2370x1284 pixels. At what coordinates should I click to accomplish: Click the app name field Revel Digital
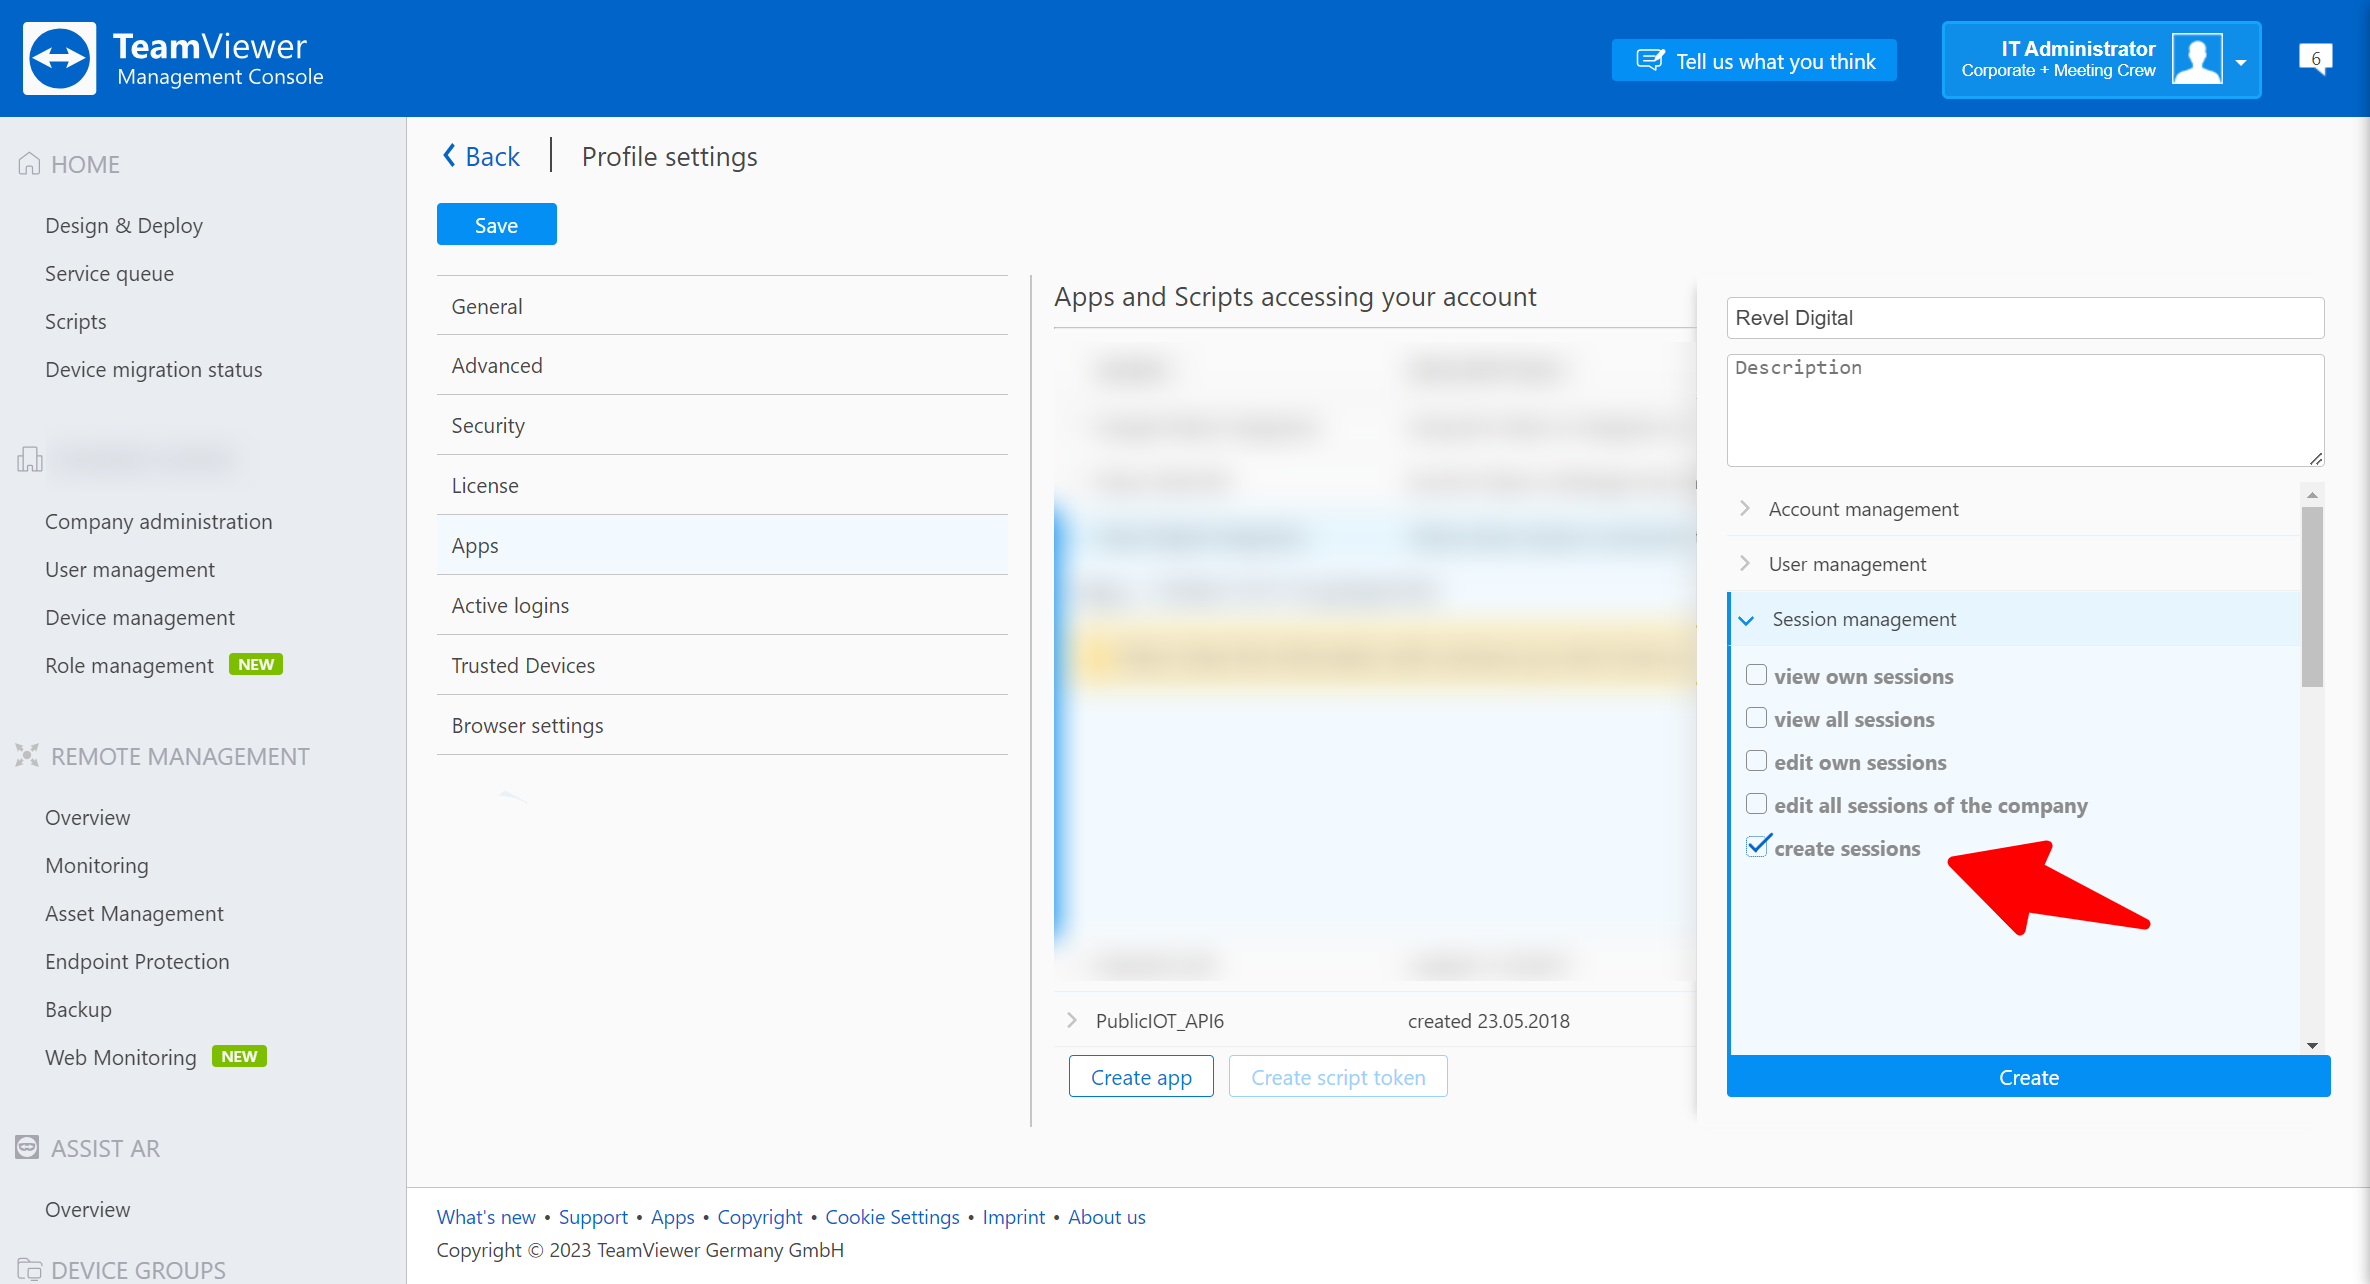click(2025, 318)
